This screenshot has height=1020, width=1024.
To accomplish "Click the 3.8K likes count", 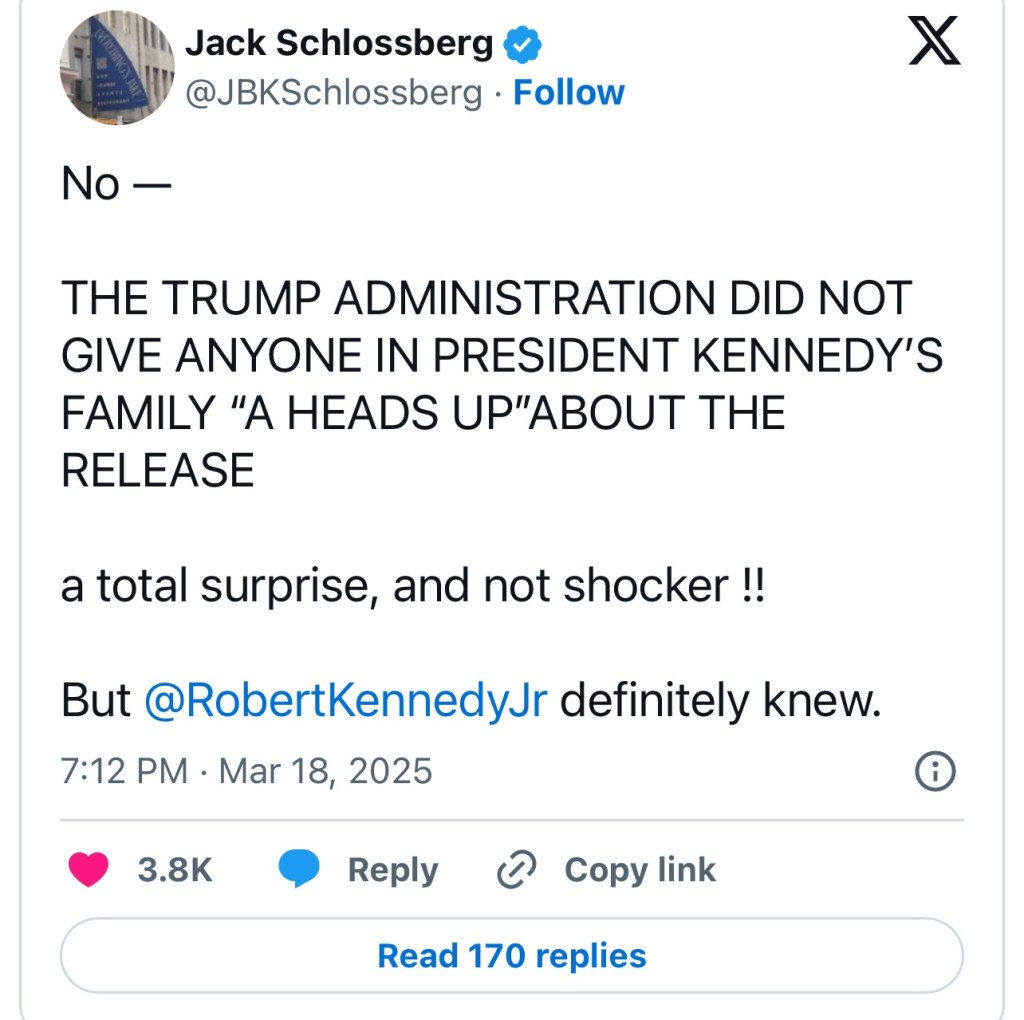I will pos(175,869).
